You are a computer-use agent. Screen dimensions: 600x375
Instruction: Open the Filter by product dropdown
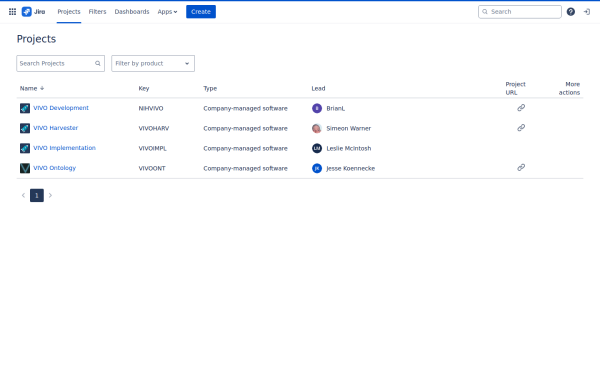153,64
